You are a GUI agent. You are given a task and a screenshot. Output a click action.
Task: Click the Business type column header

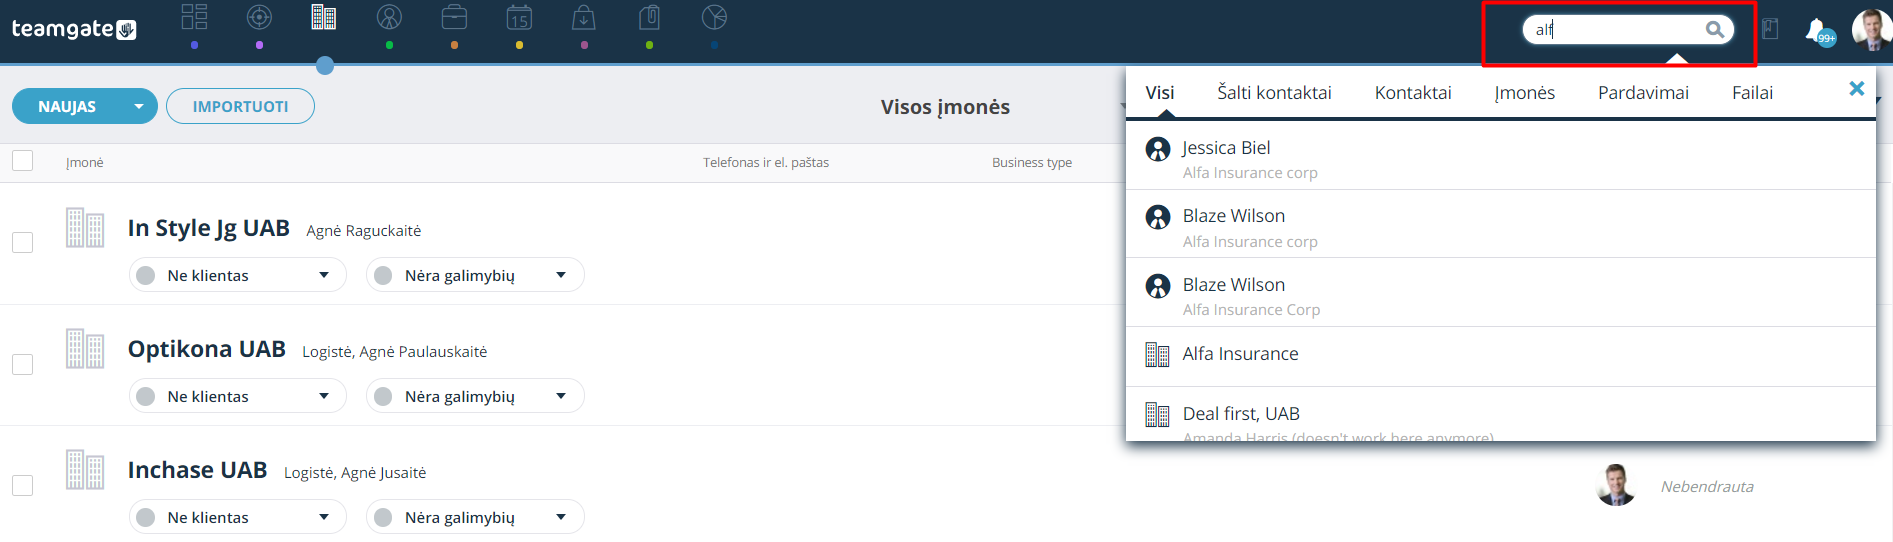[x=1032, y=162]
